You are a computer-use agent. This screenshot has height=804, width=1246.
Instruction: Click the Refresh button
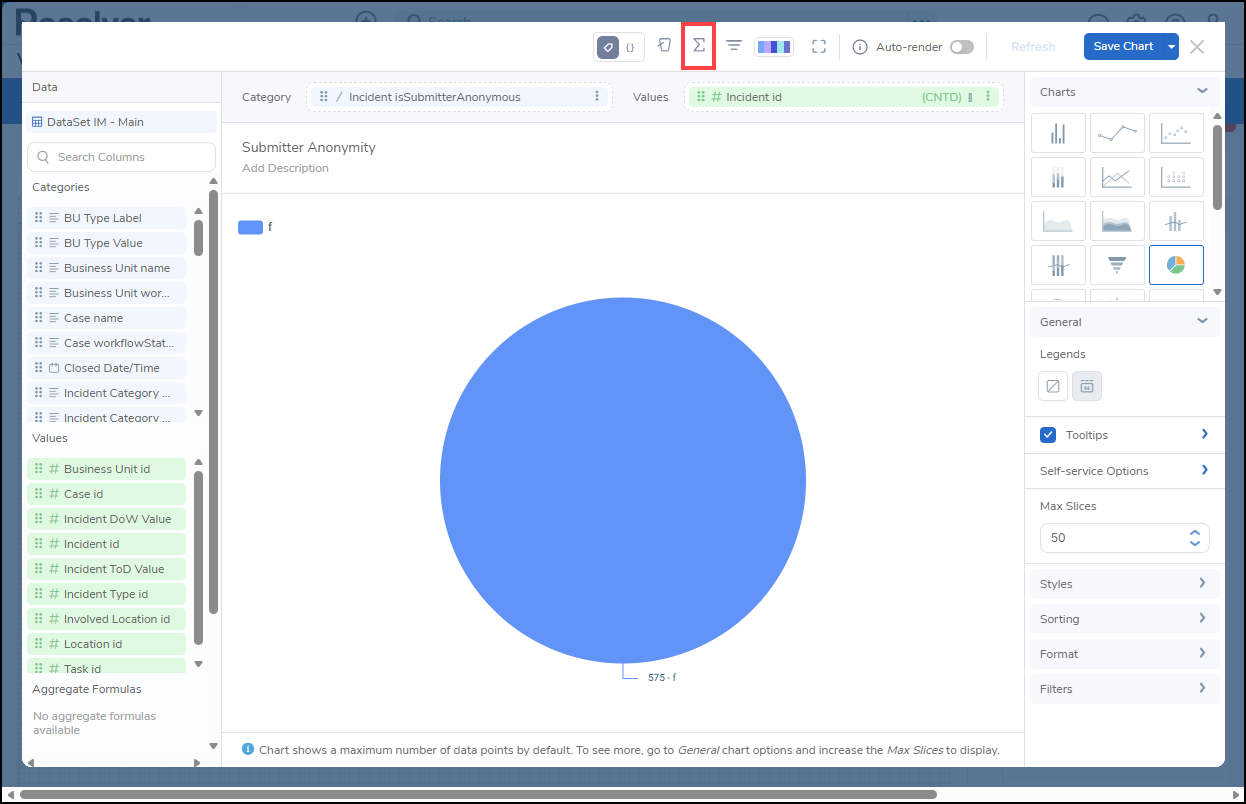click(x=1033, y=47)
